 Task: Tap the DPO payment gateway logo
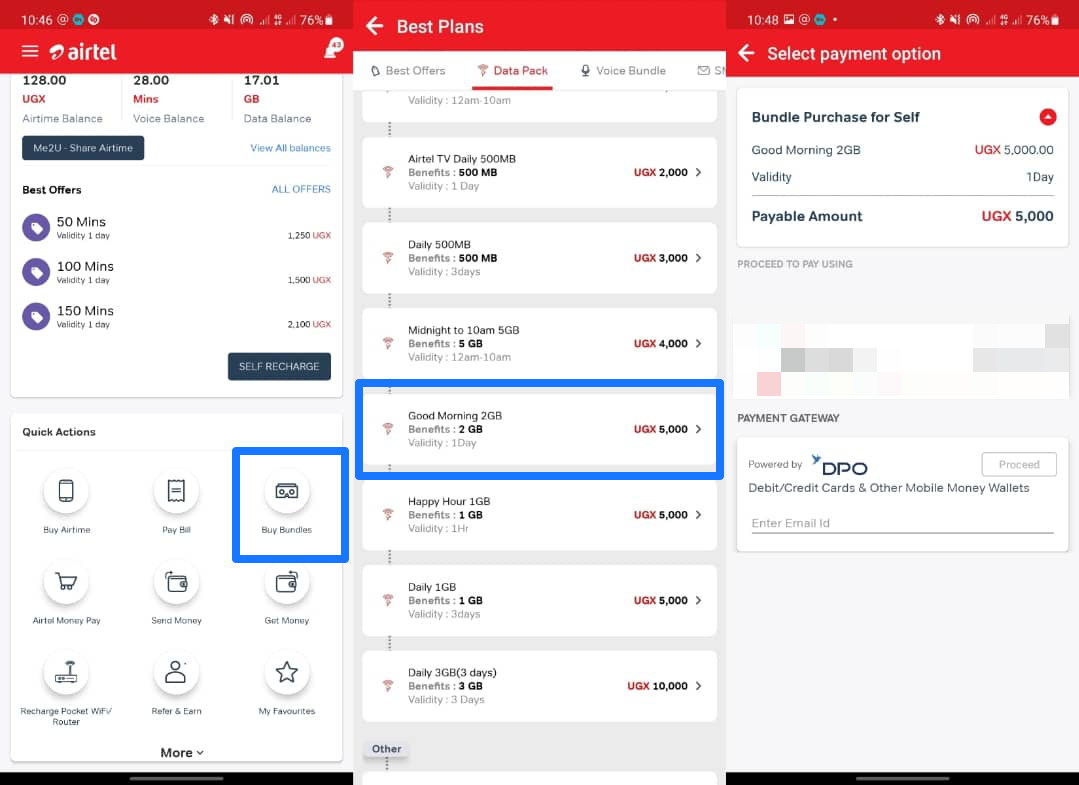840,465
